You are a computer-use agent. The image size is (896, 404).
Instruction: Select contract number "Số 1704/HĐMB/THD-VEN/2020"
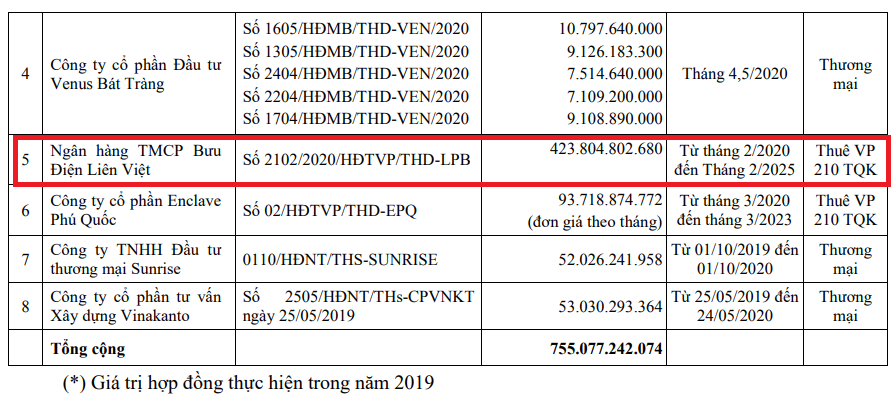point(356,118)
